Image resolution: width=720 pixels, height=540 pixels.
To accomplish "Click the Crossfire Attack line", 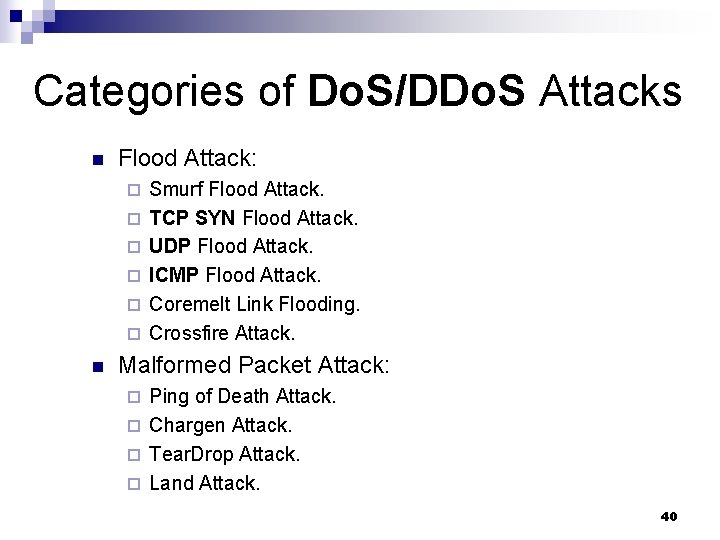I will point(222,333).
